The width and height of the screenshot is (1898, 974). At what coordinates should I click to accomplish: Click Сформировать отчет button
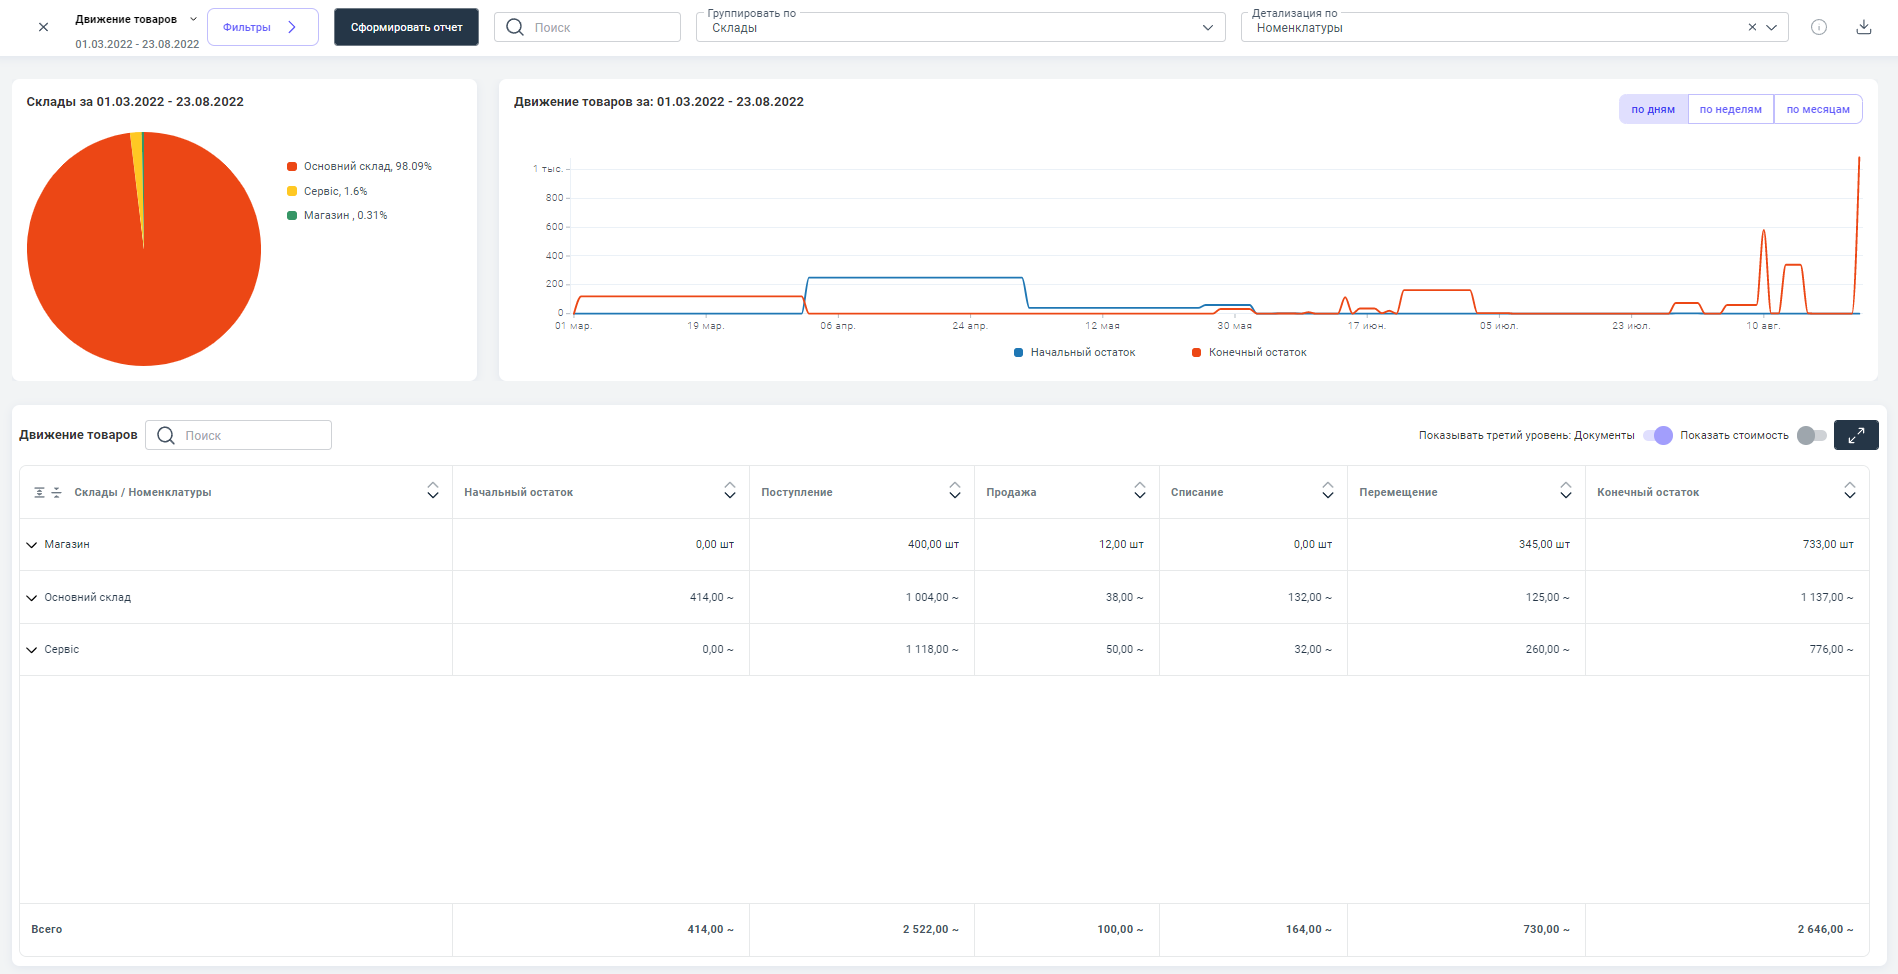406,27
